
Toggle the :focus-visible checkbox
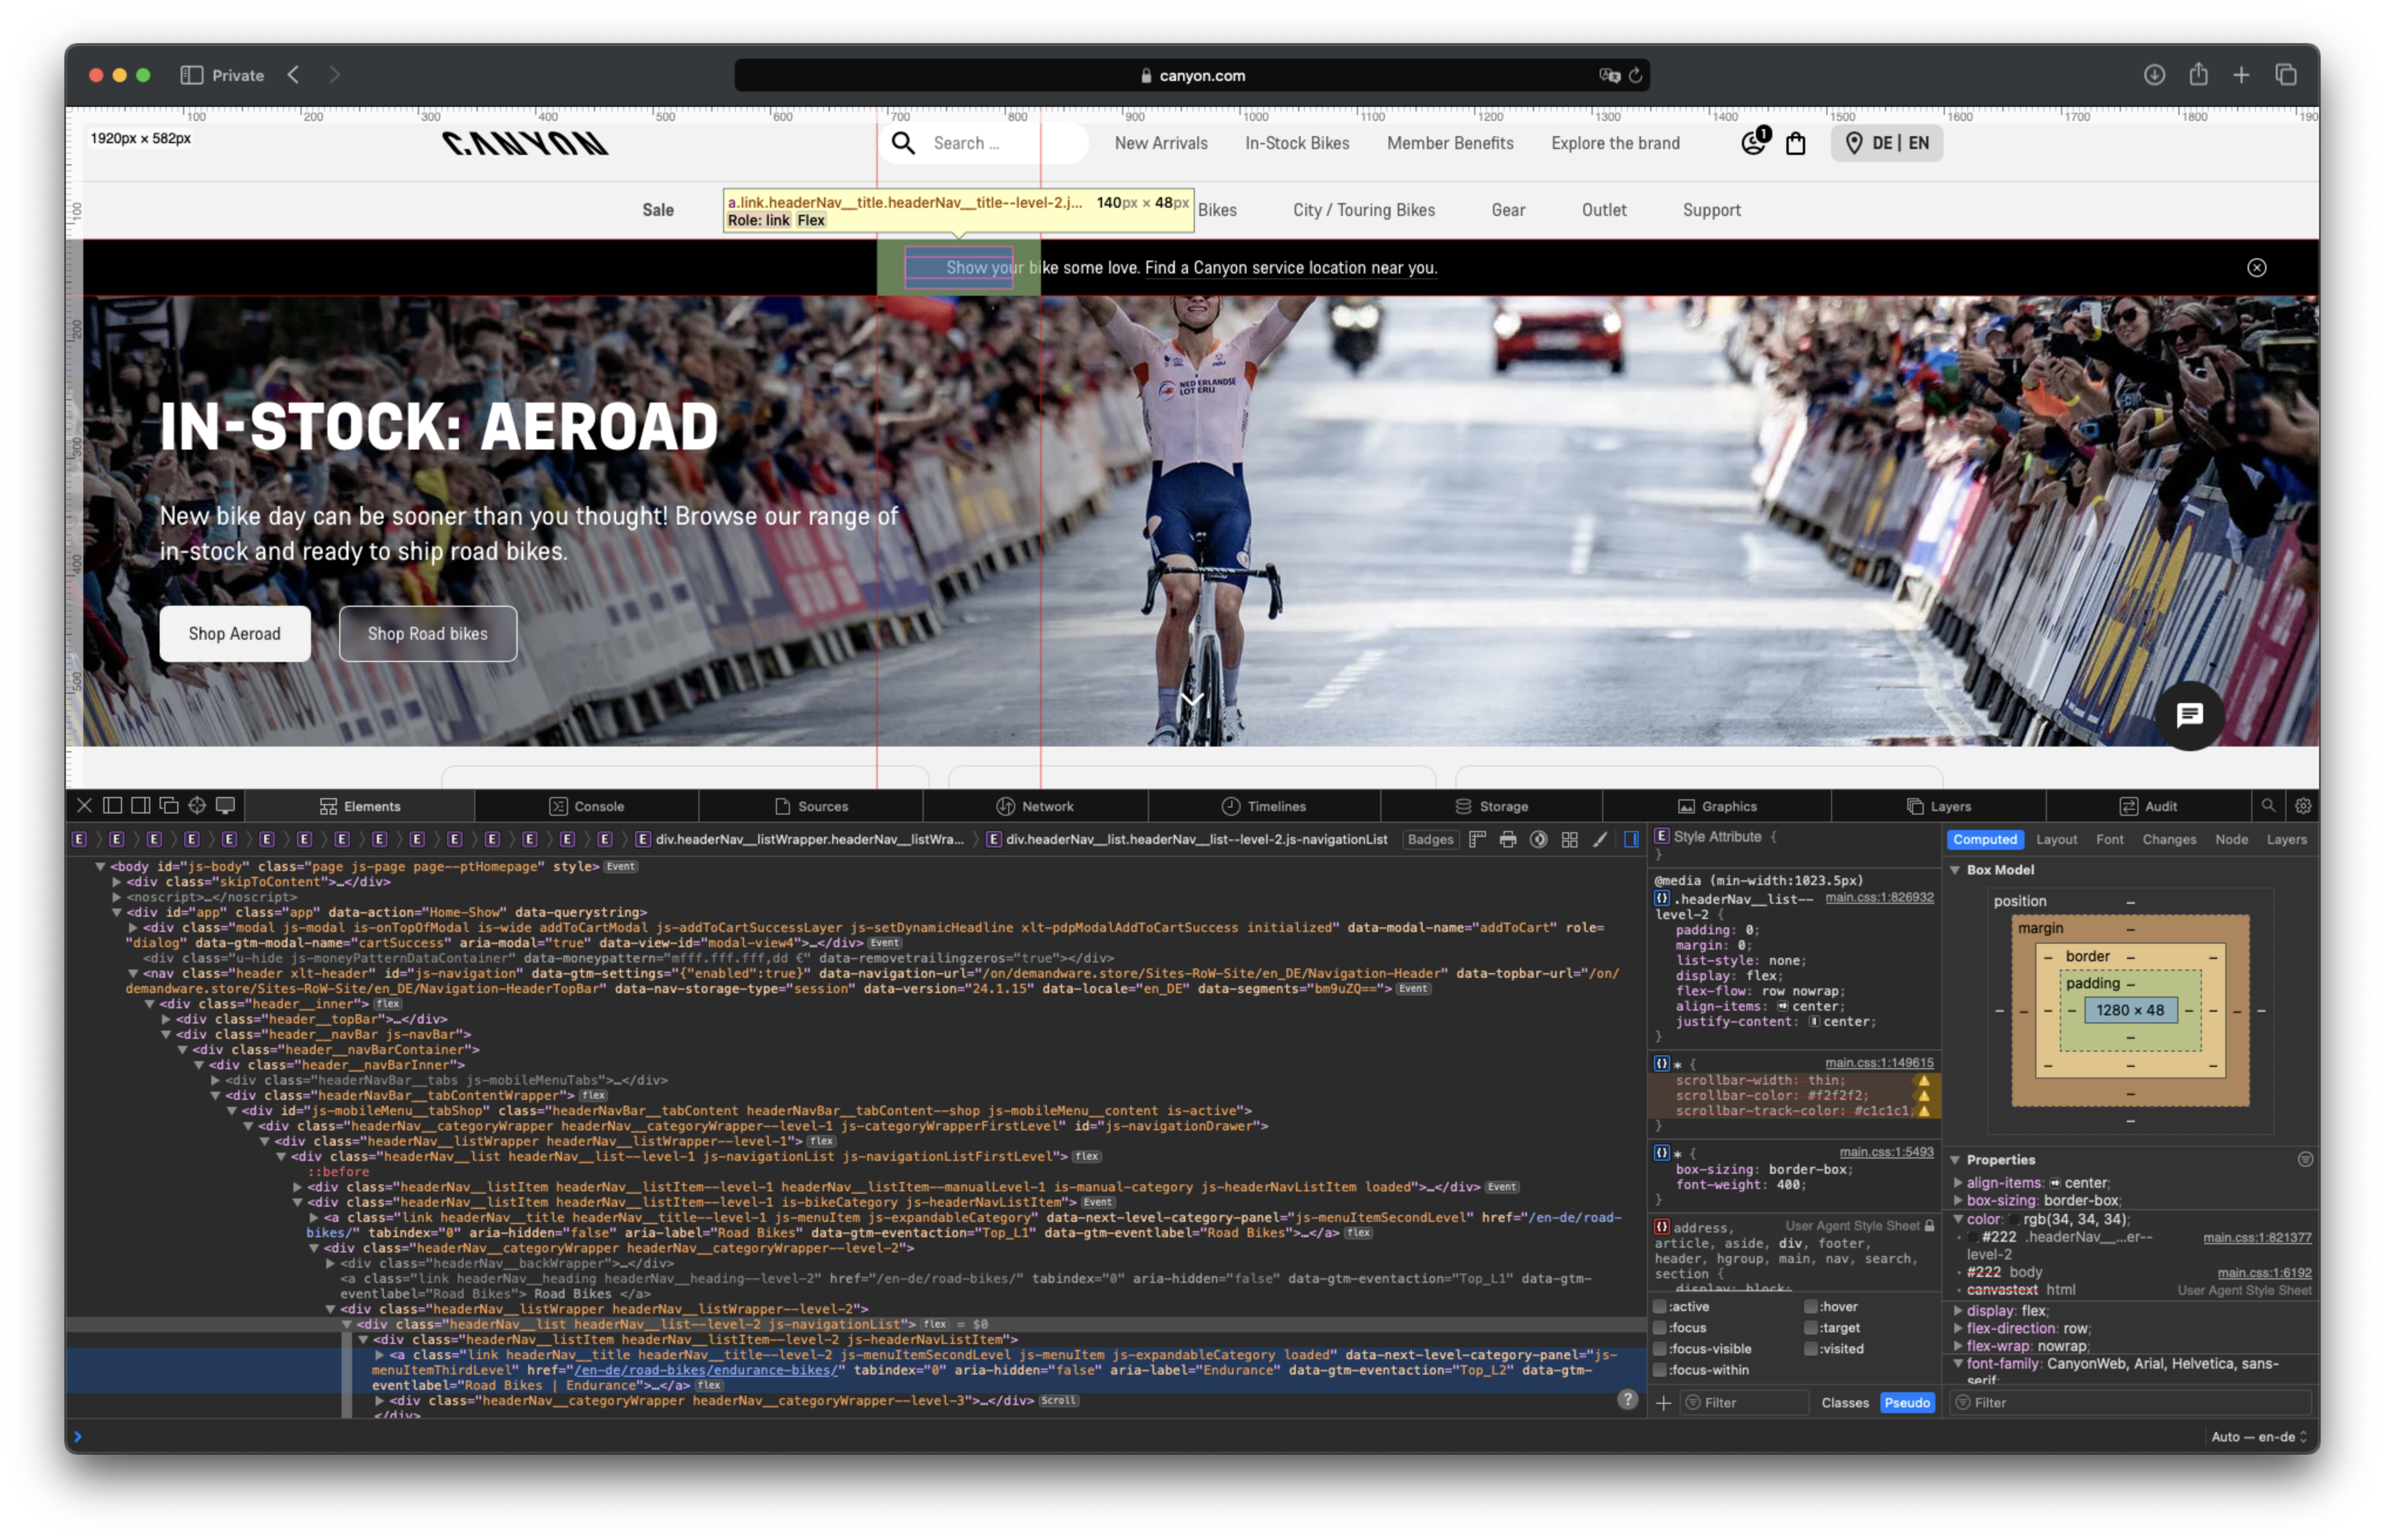[1660, 1348]
